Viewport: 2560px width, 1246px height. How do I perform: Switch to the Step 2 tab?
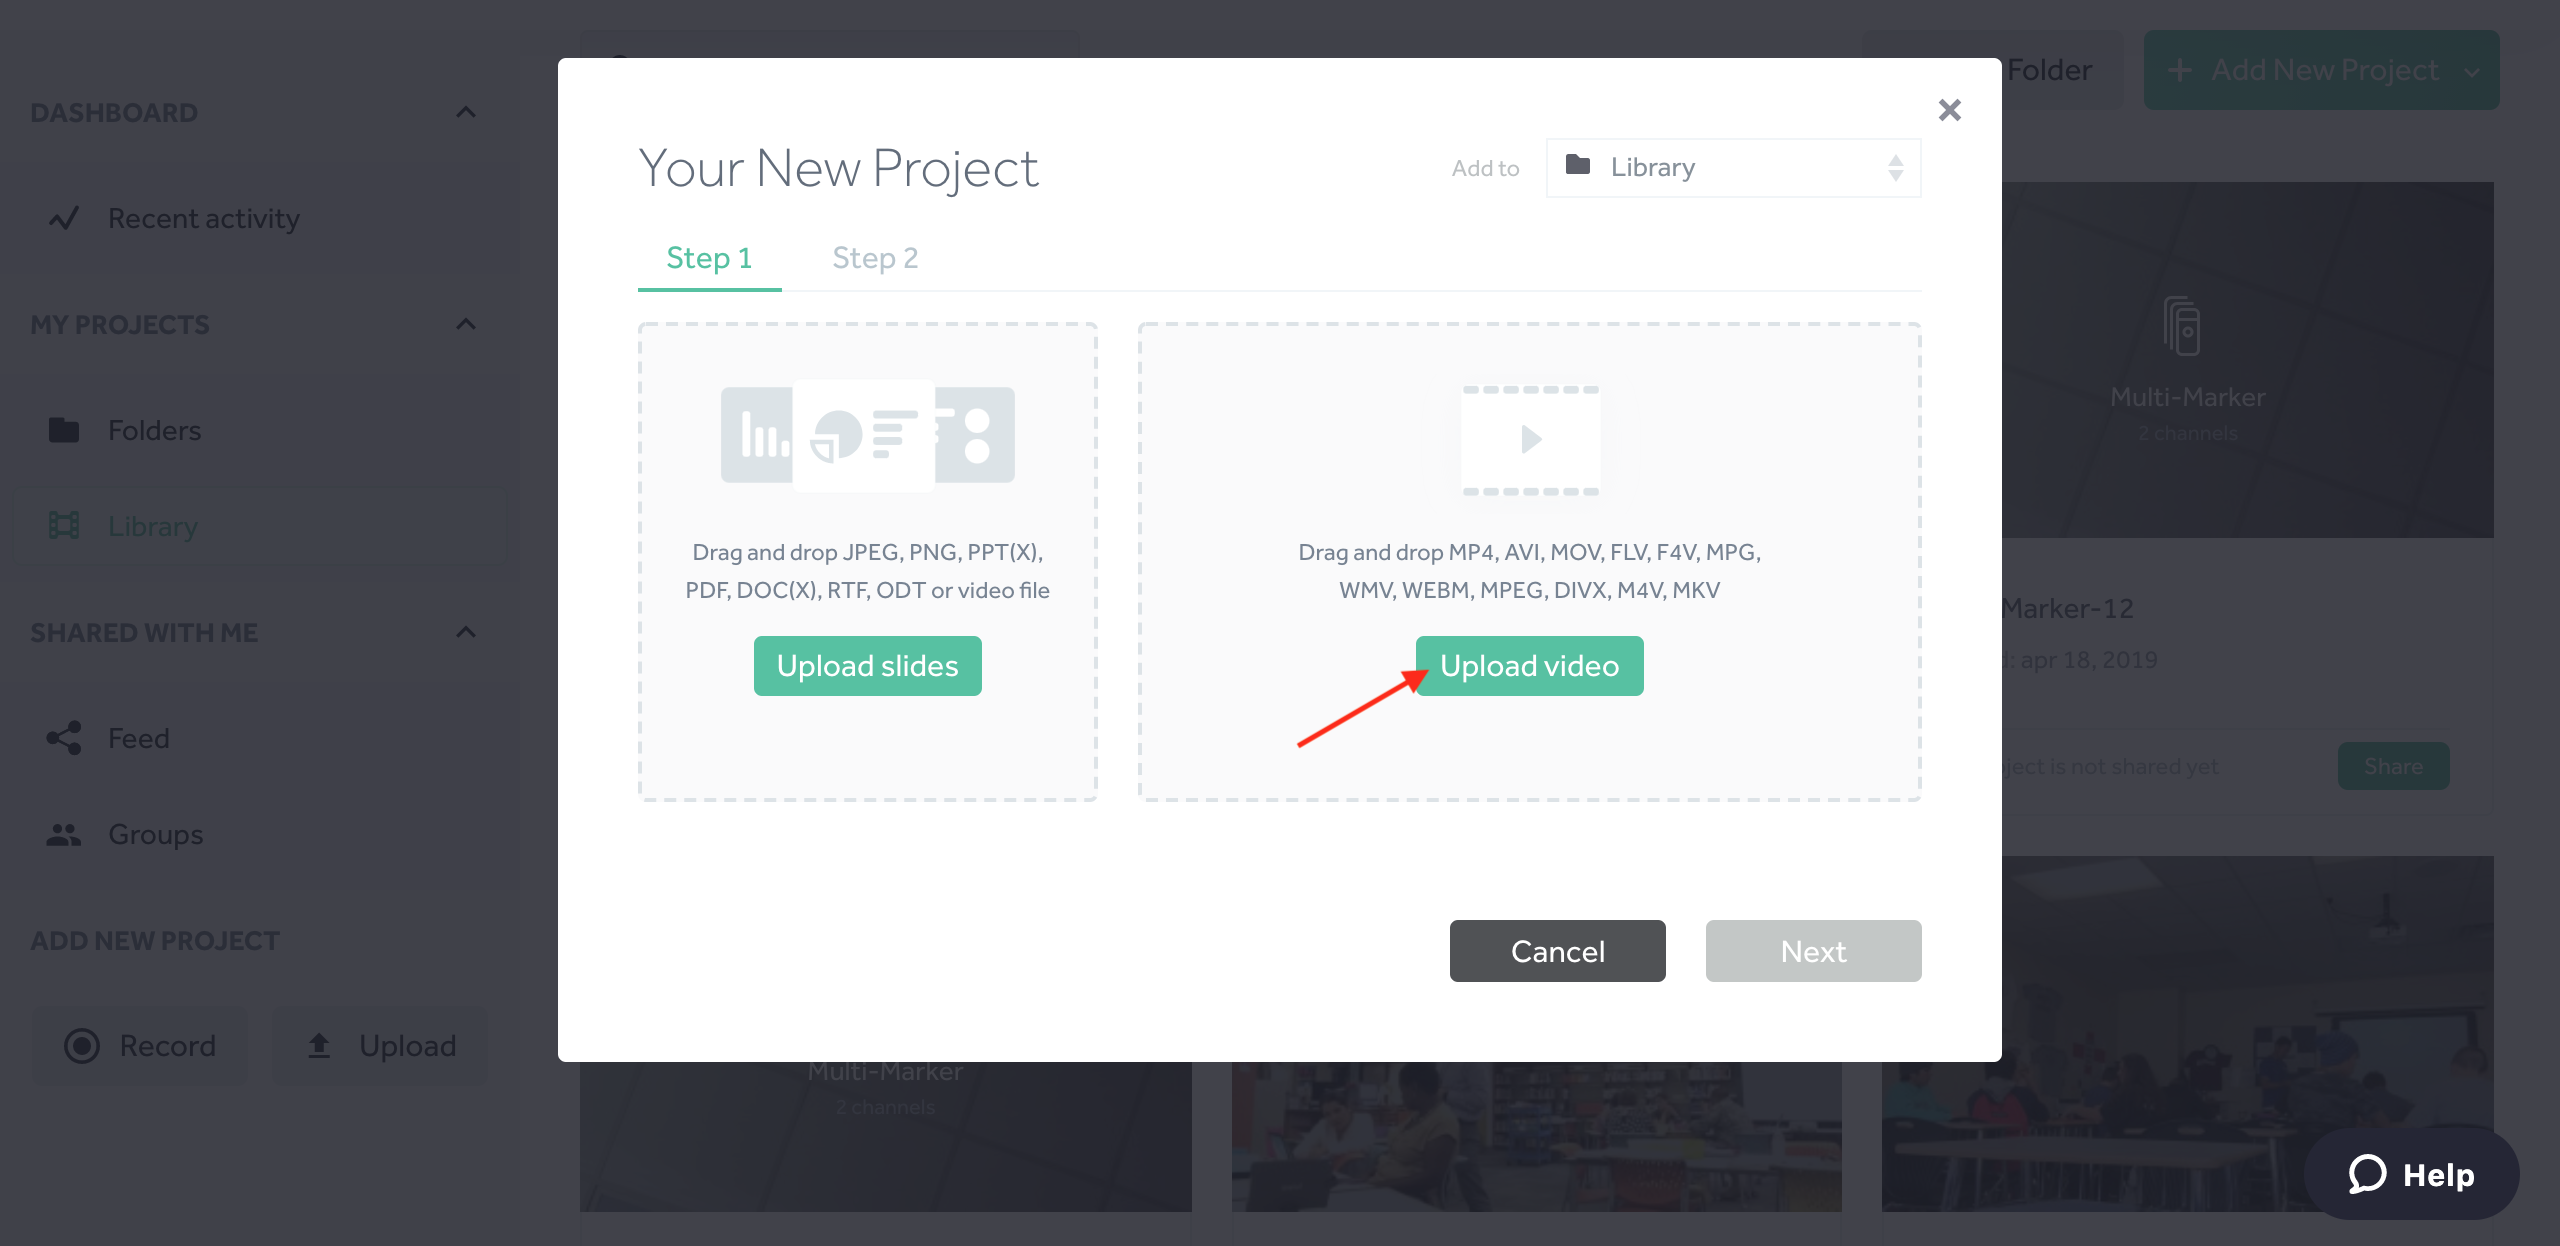tap(875, 258)
